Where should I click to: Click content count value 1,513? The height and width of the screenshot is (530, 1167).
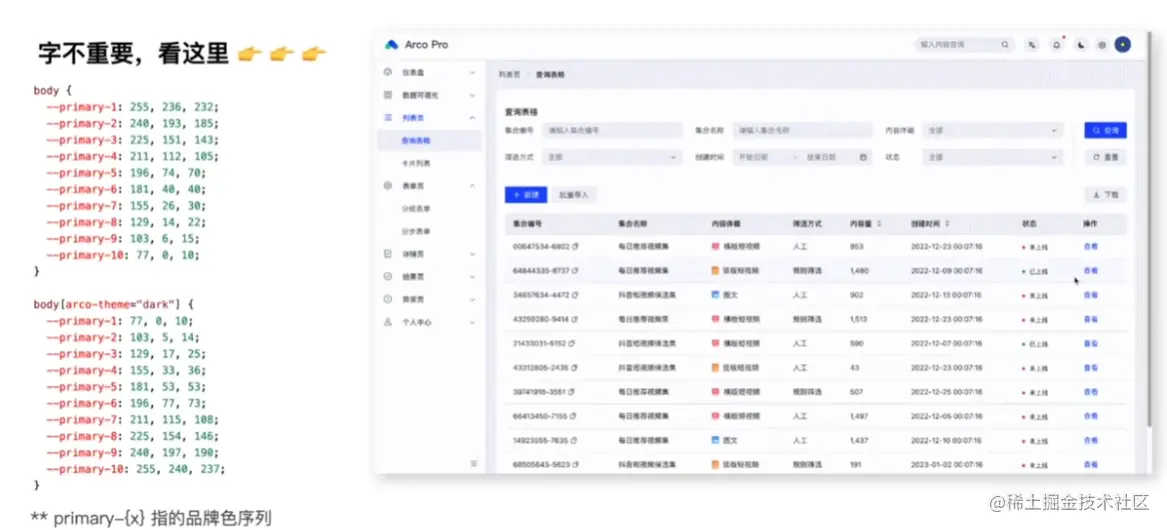pos(858,319)
